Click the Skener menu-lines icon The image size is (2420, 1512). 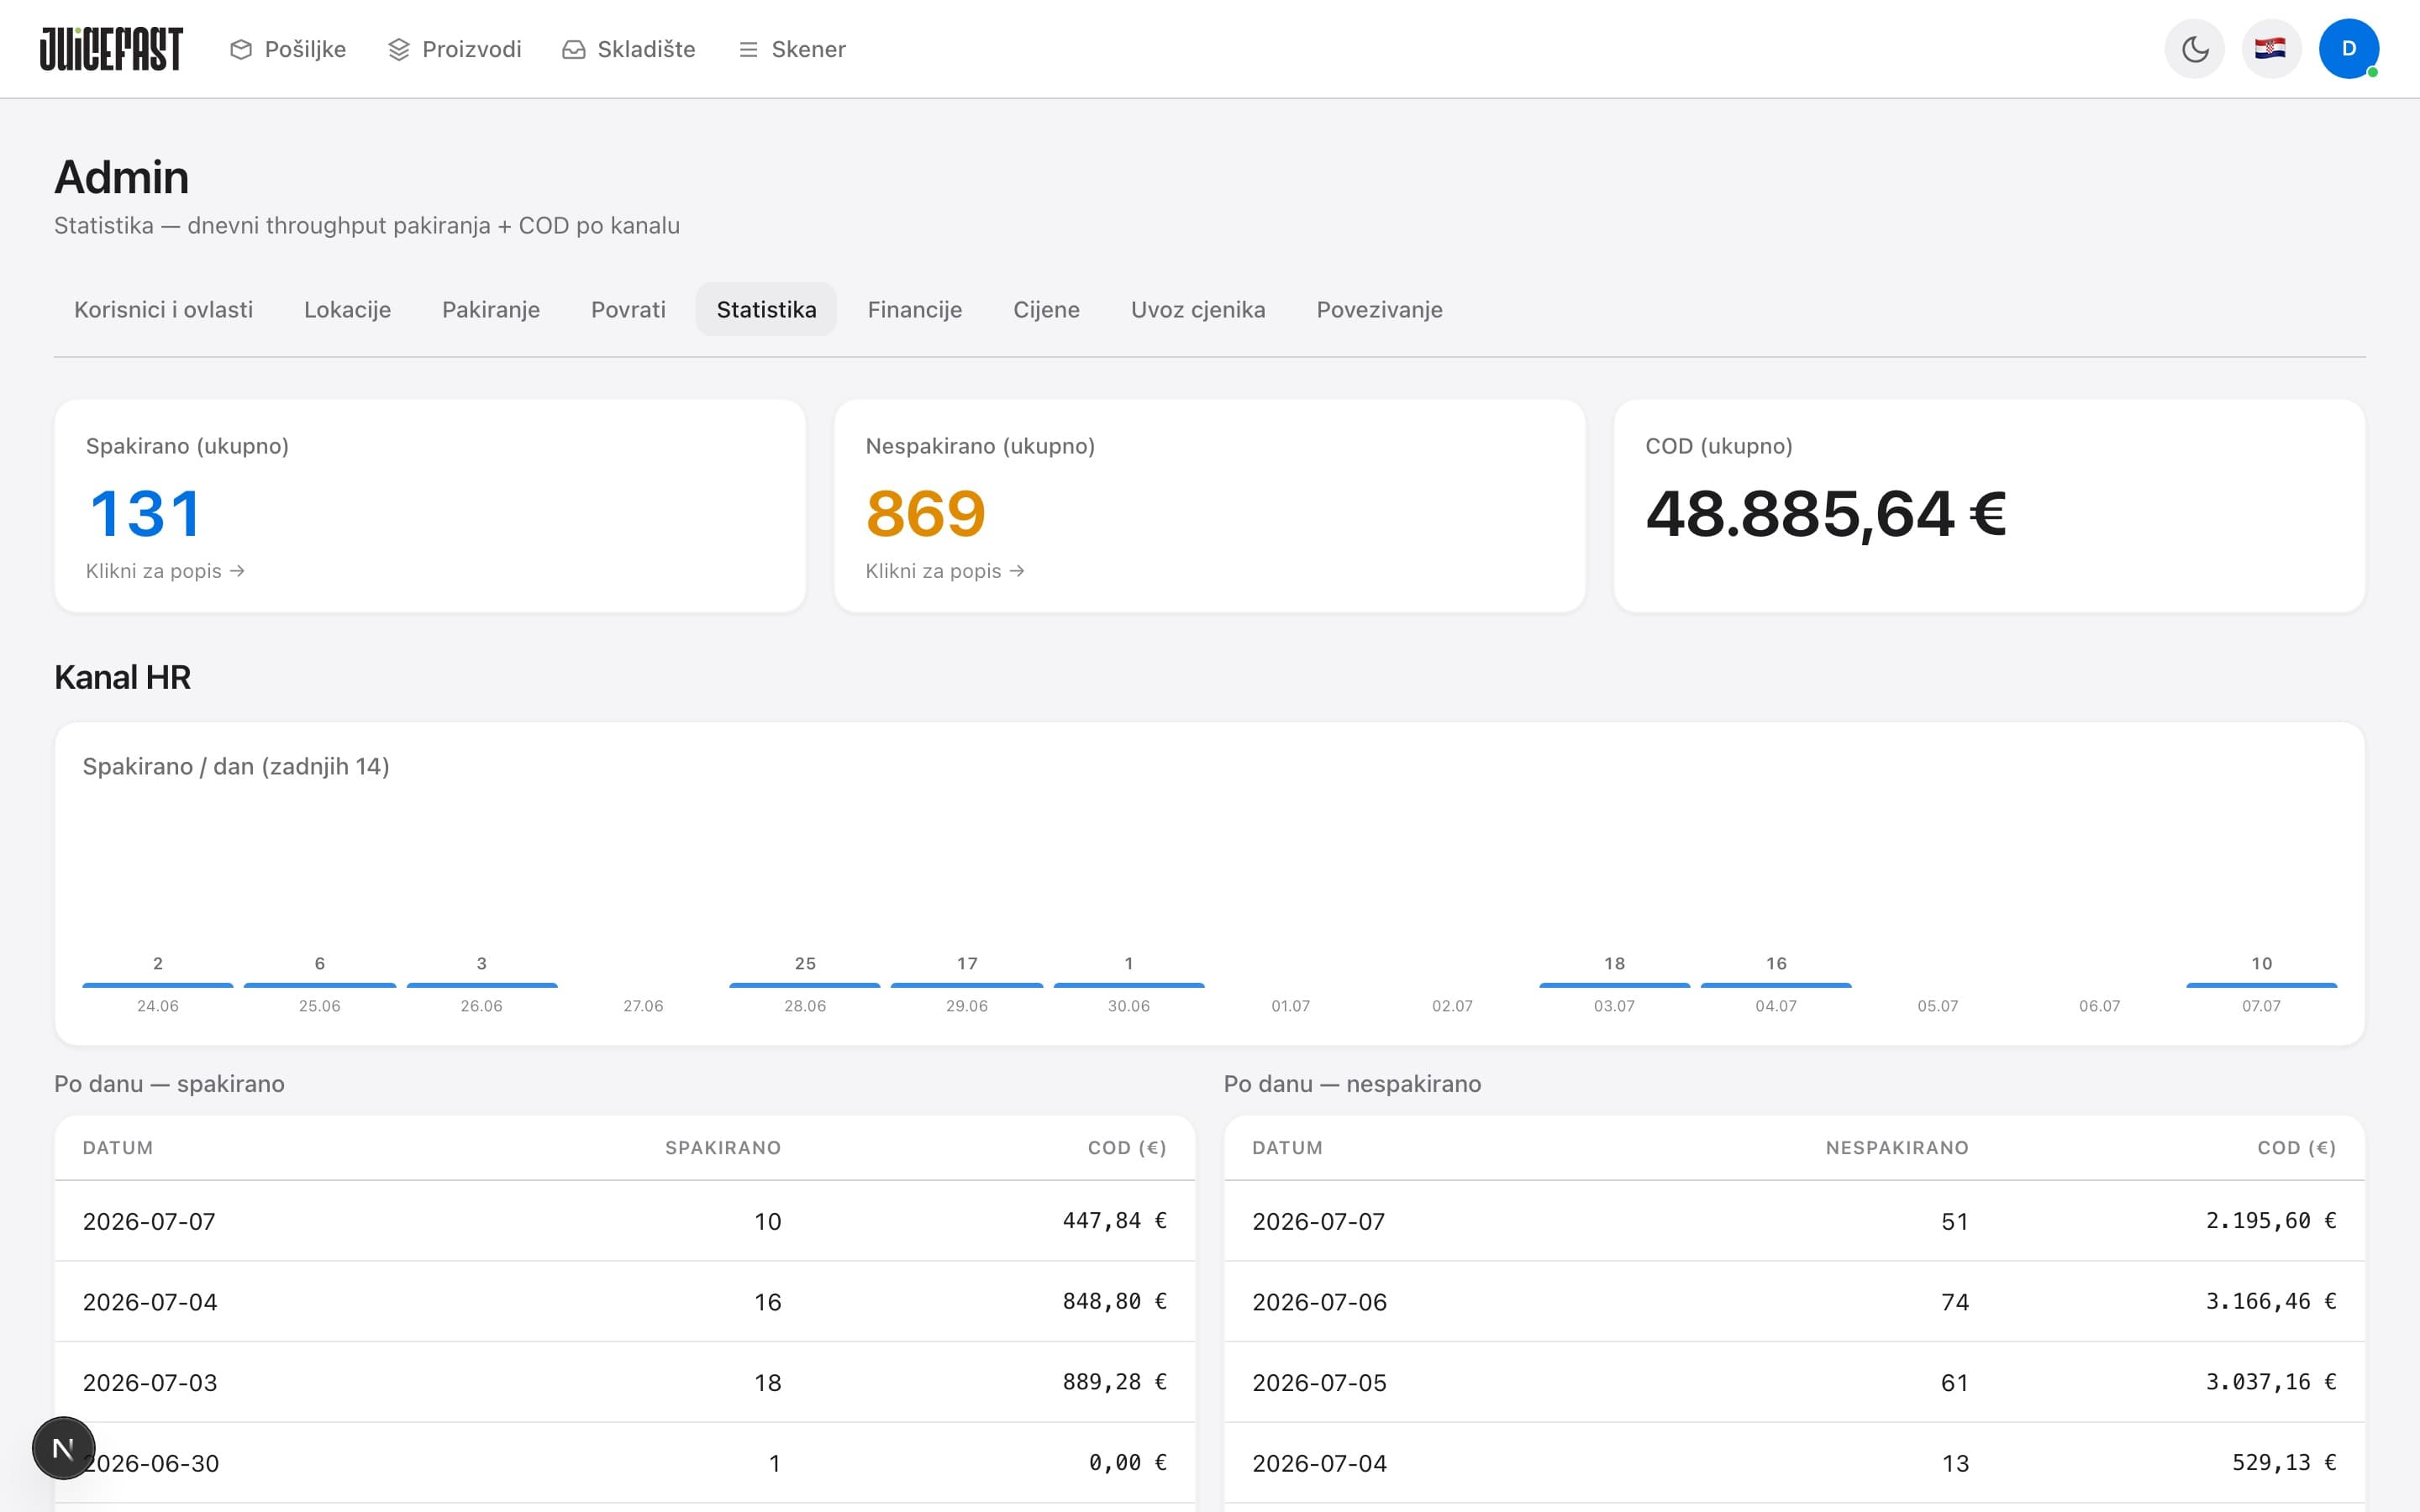coord(748,49)
